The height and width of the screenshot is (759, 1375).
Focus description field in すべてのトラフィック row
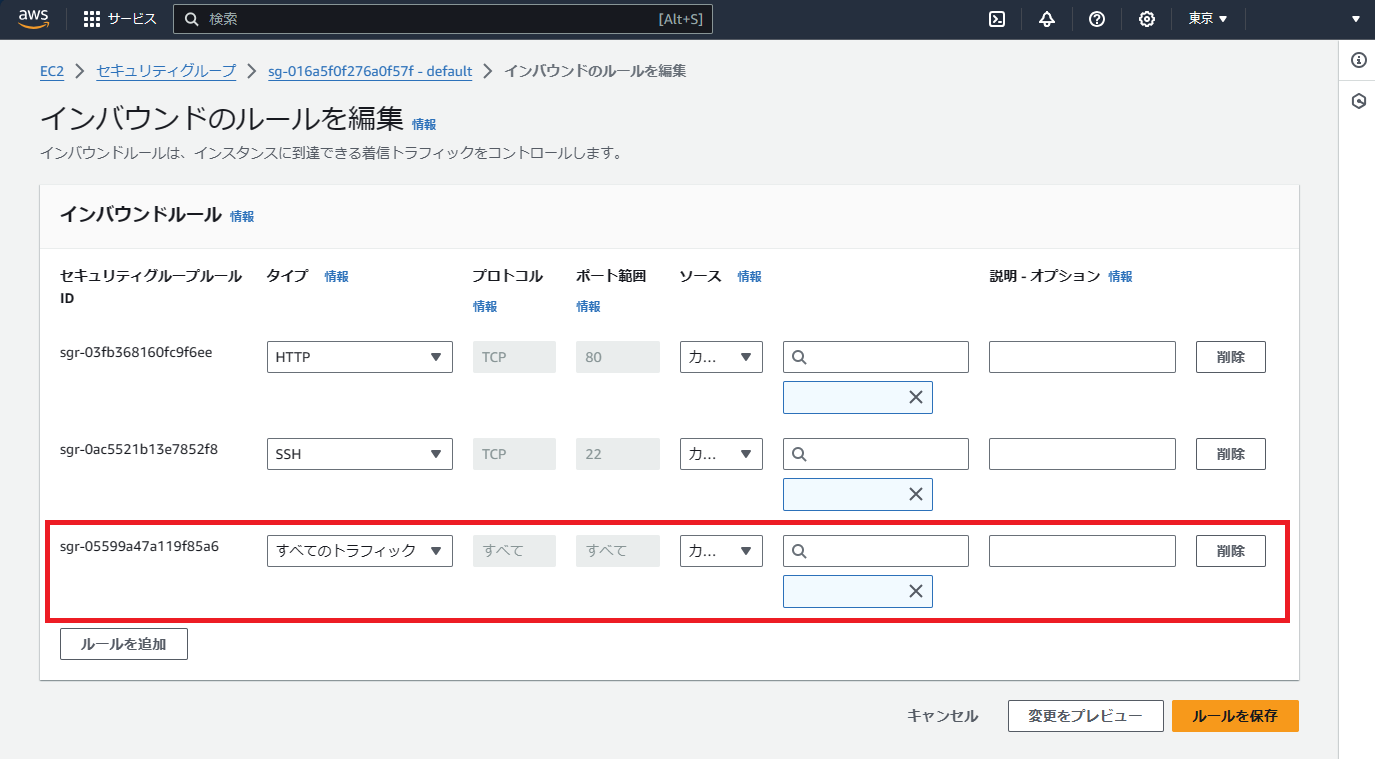tap(1082, 551)
